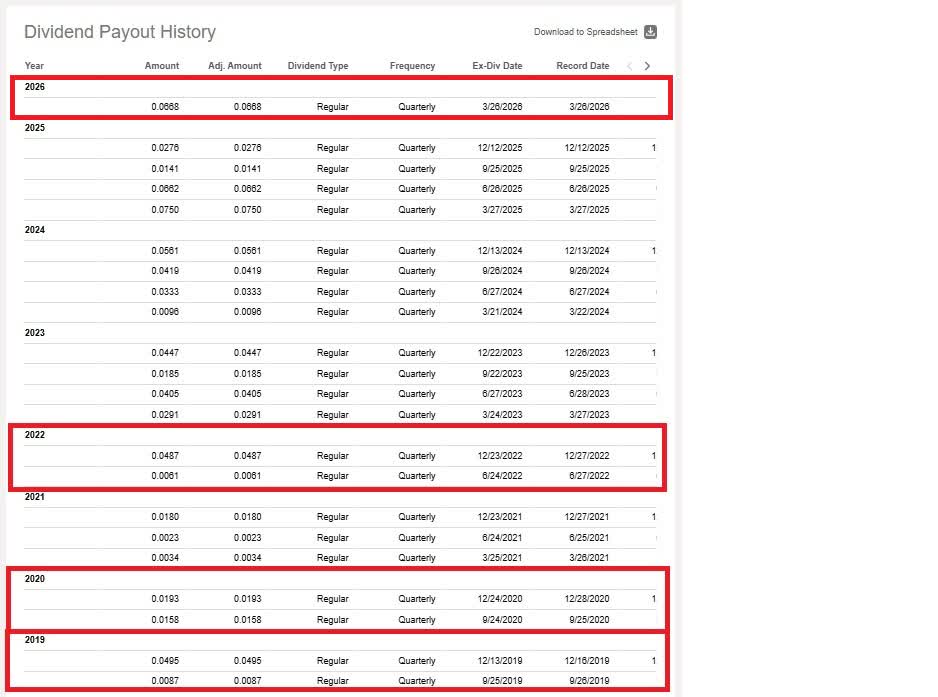The image size is (938, 697).
Task: Click amount 0.0487 in Amount column
Action: 165,456
